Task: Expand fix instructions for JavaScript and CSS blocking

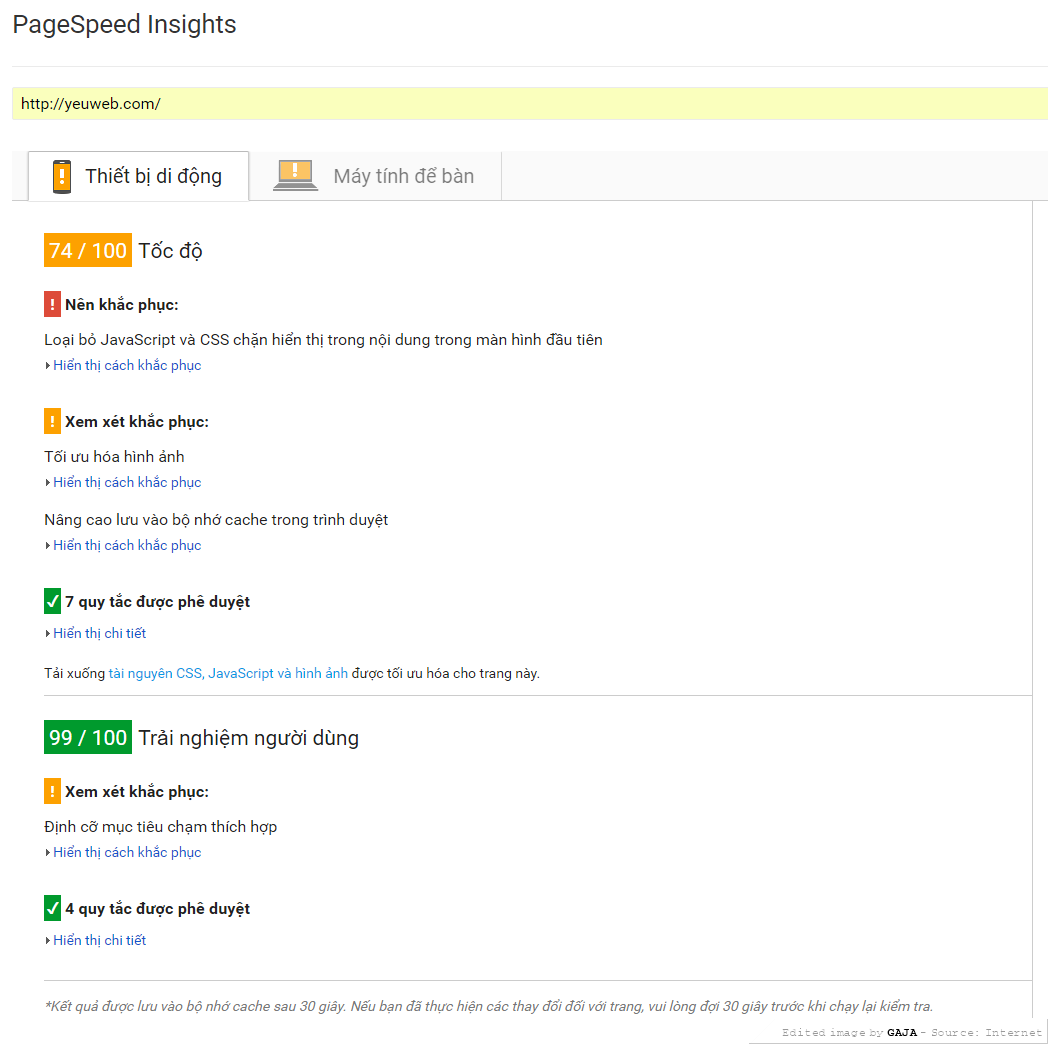Action: [127, 365]
